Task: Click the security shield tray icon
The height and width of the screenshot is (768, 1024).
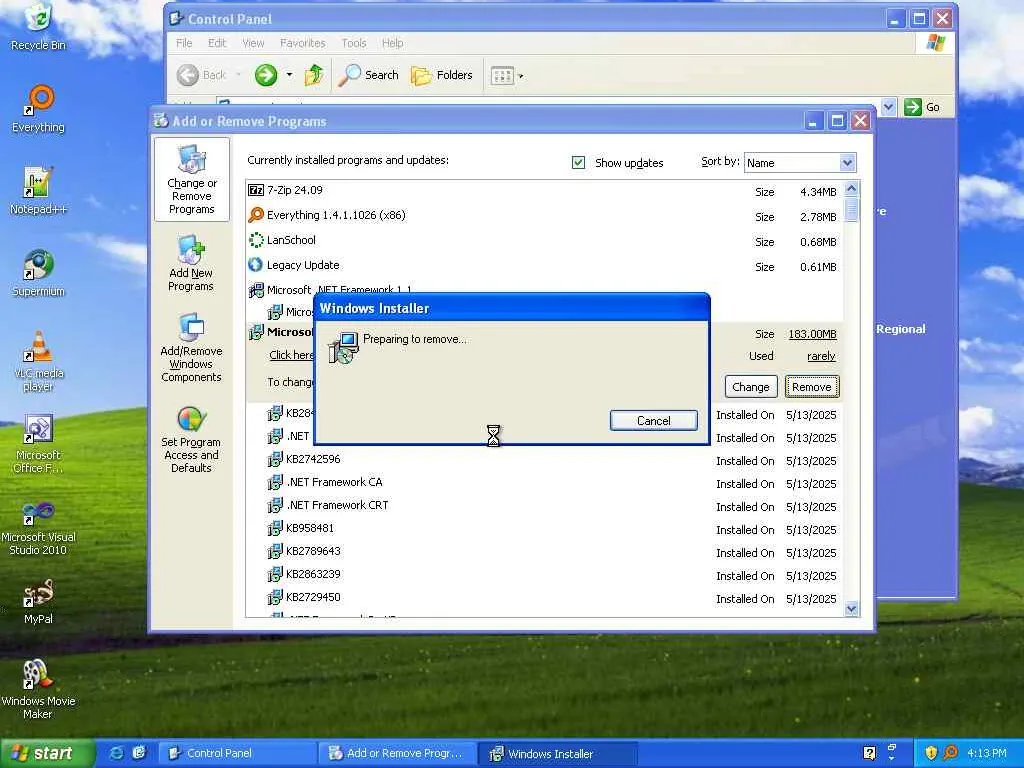Action: coord(931,753)
